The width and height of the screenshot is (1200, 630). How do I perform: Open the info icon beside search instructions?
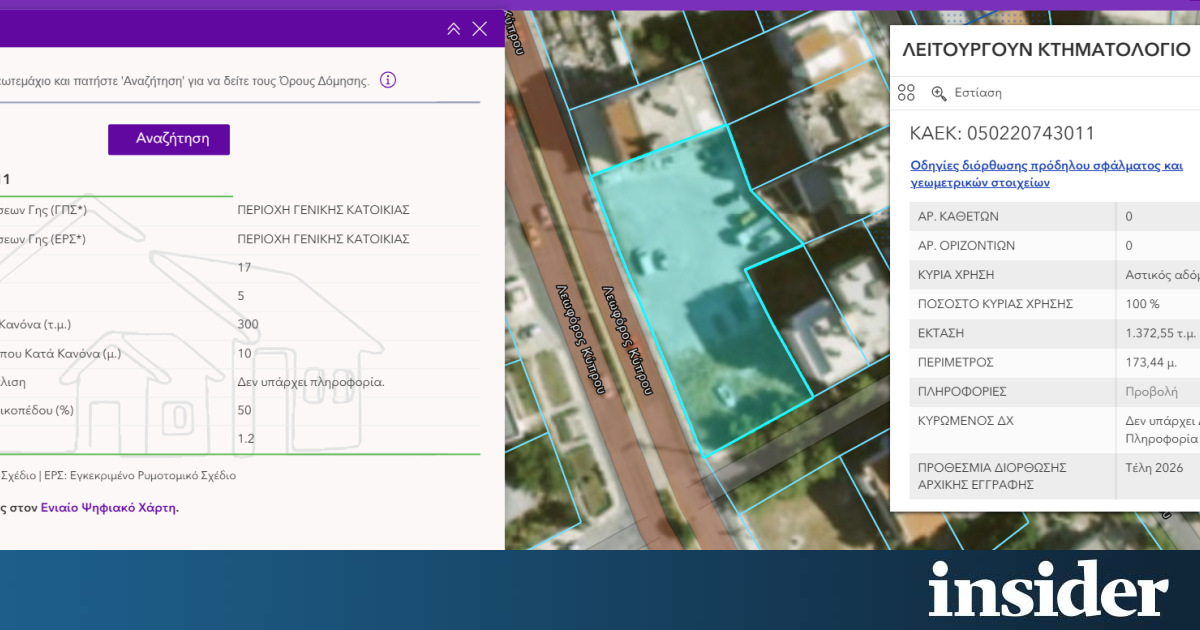point(388,80)
